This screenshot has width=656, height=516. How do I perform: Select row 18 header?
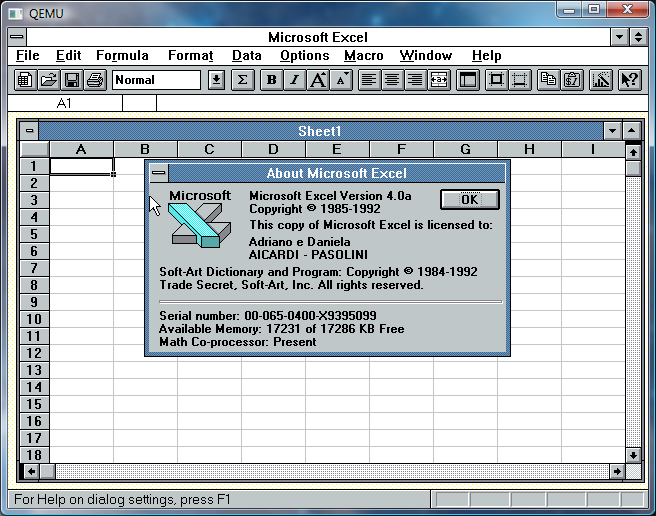(x=34, y=455)
